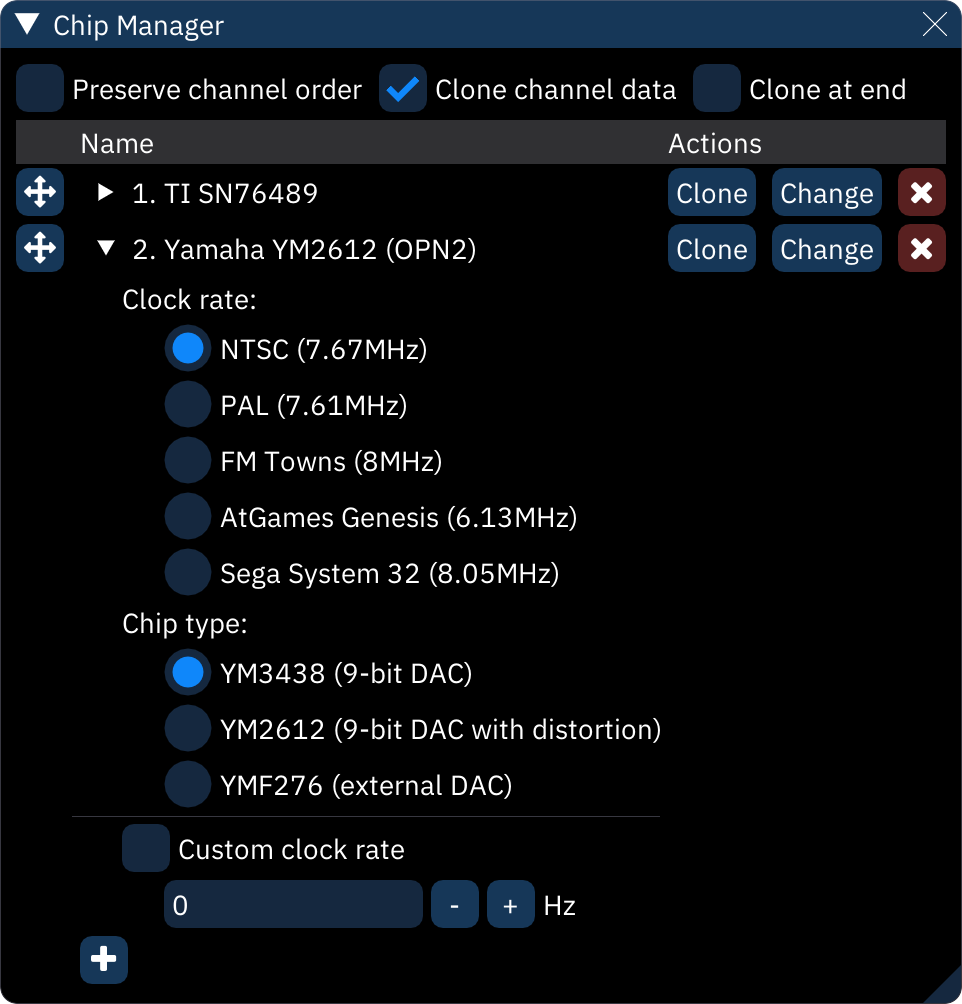Viewport: 962px width, 1004px height.
Task: Enable Custom clock rate
Action: click(x=145, y=848)
